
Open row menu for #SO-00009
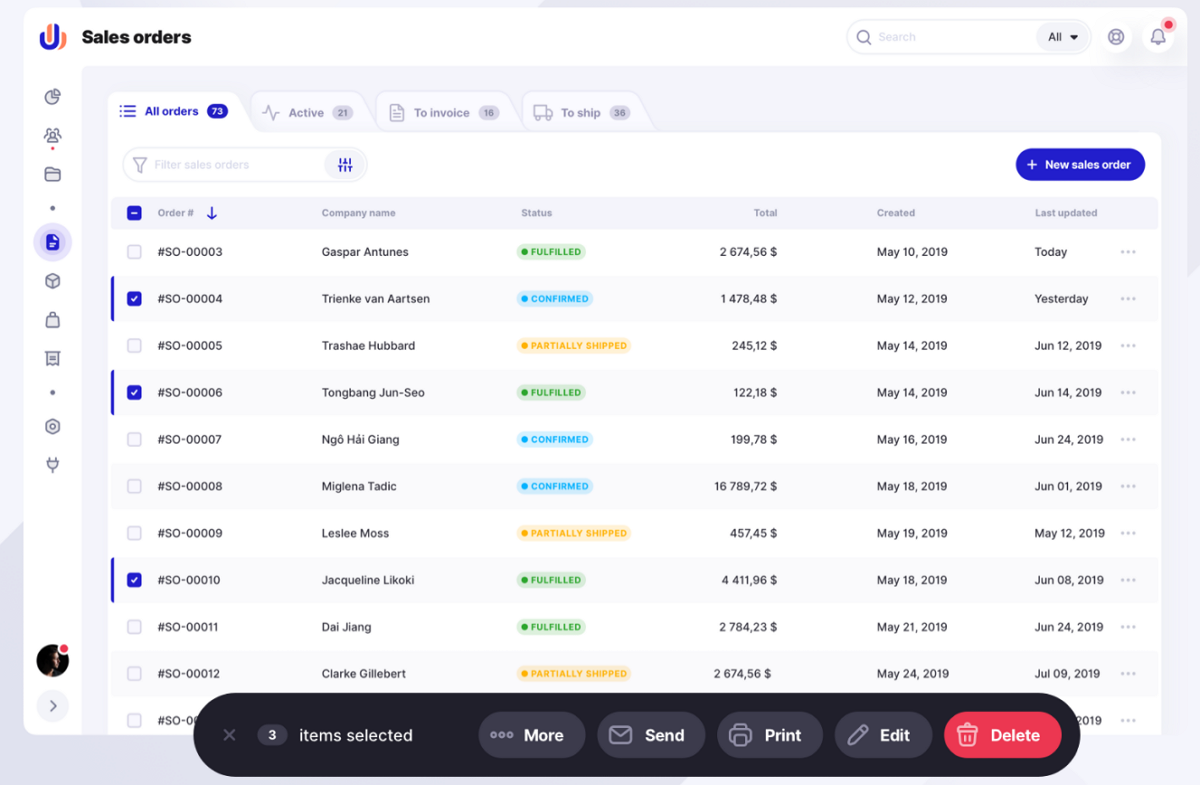click(1128, 534)
